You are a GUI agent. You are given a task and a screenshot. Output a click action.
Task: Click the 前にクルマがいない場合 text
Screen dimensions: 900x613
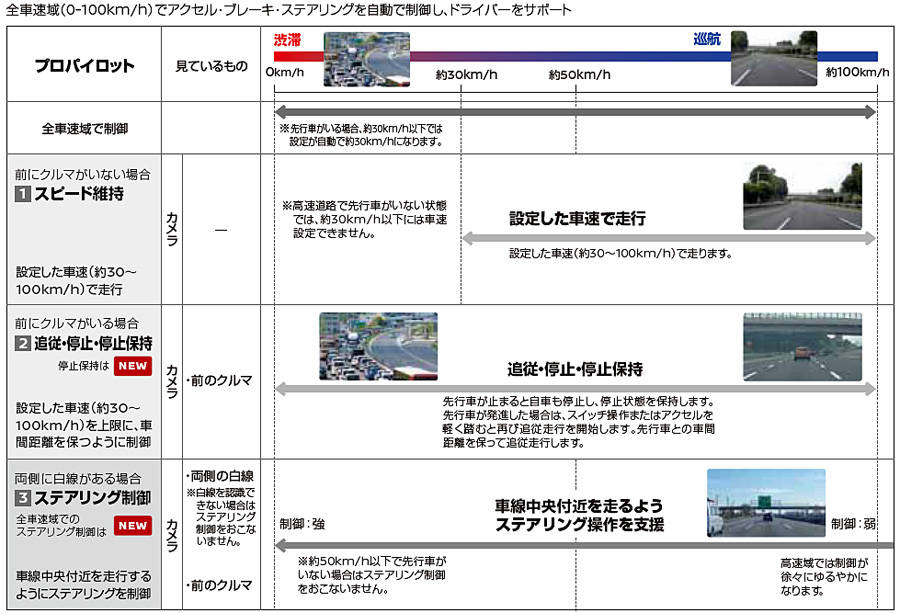83,174
